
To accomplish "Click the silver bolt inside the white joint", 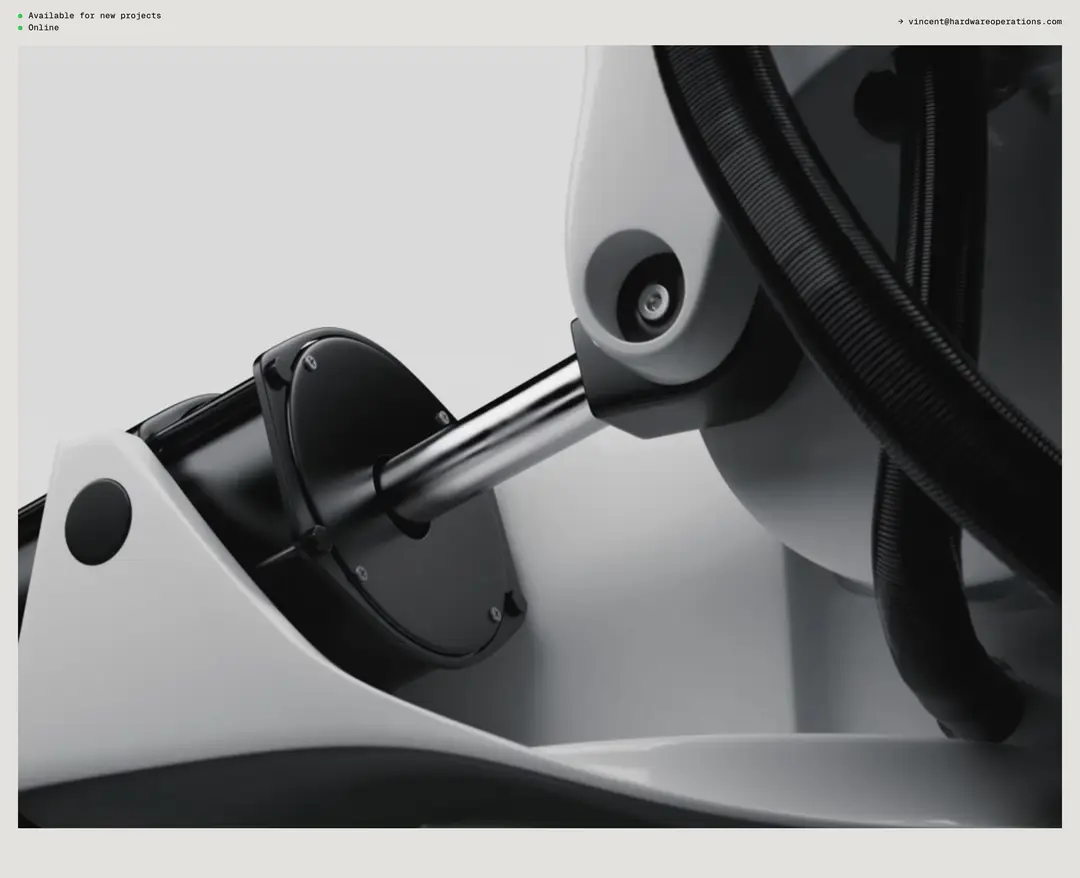I will (x=652, y=302).
